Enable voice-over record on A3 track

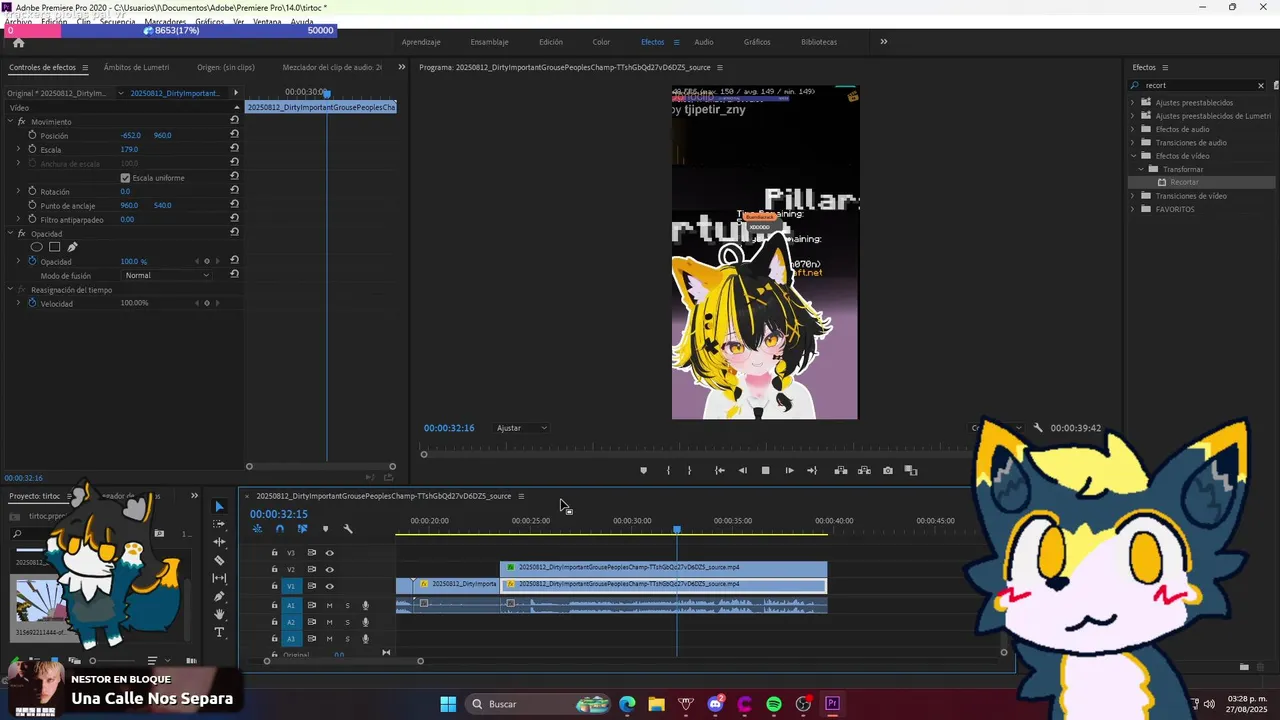click(365, 639)
